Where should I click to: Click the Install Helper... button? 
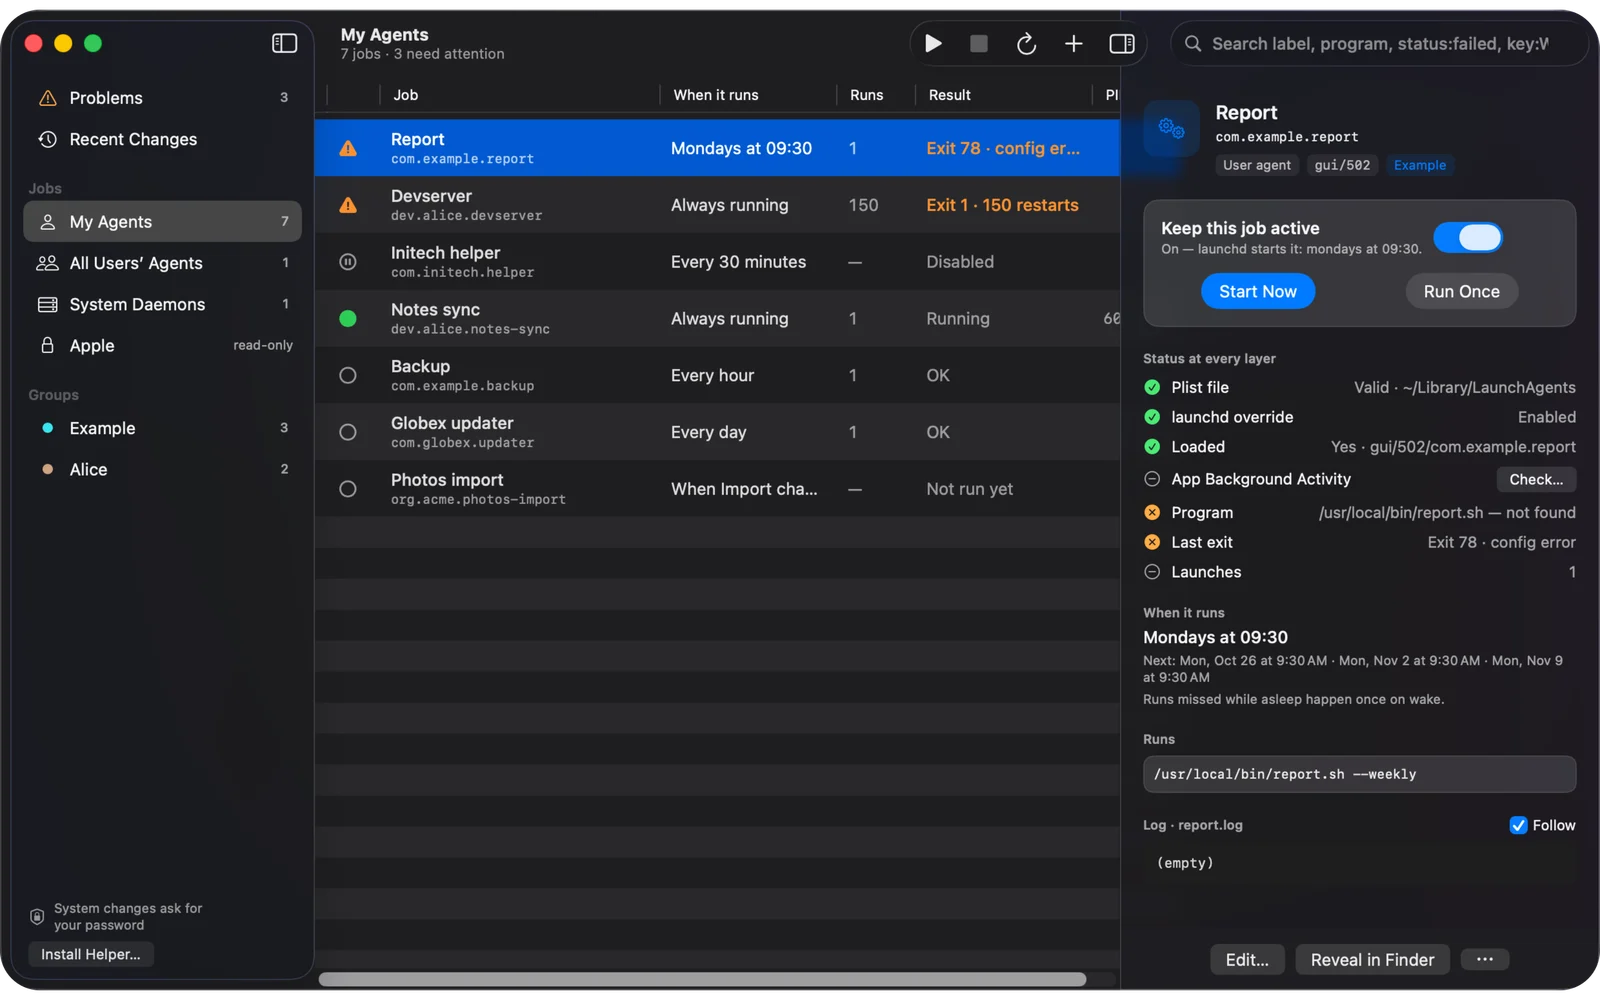[x=91, y=955]
